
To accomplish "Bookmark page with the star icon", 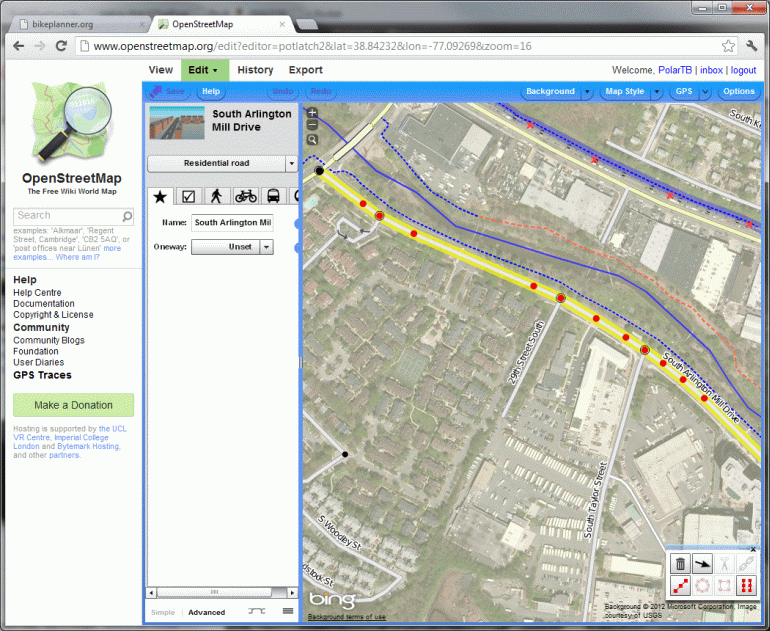I will pos(728,46).
